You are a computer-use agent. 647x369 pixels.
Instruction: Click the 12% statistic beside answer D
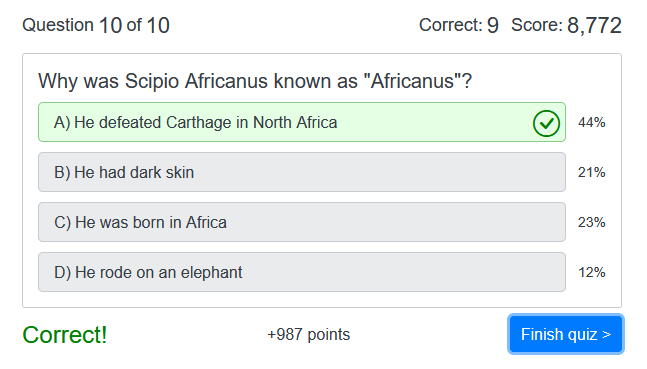coord(591,272)
